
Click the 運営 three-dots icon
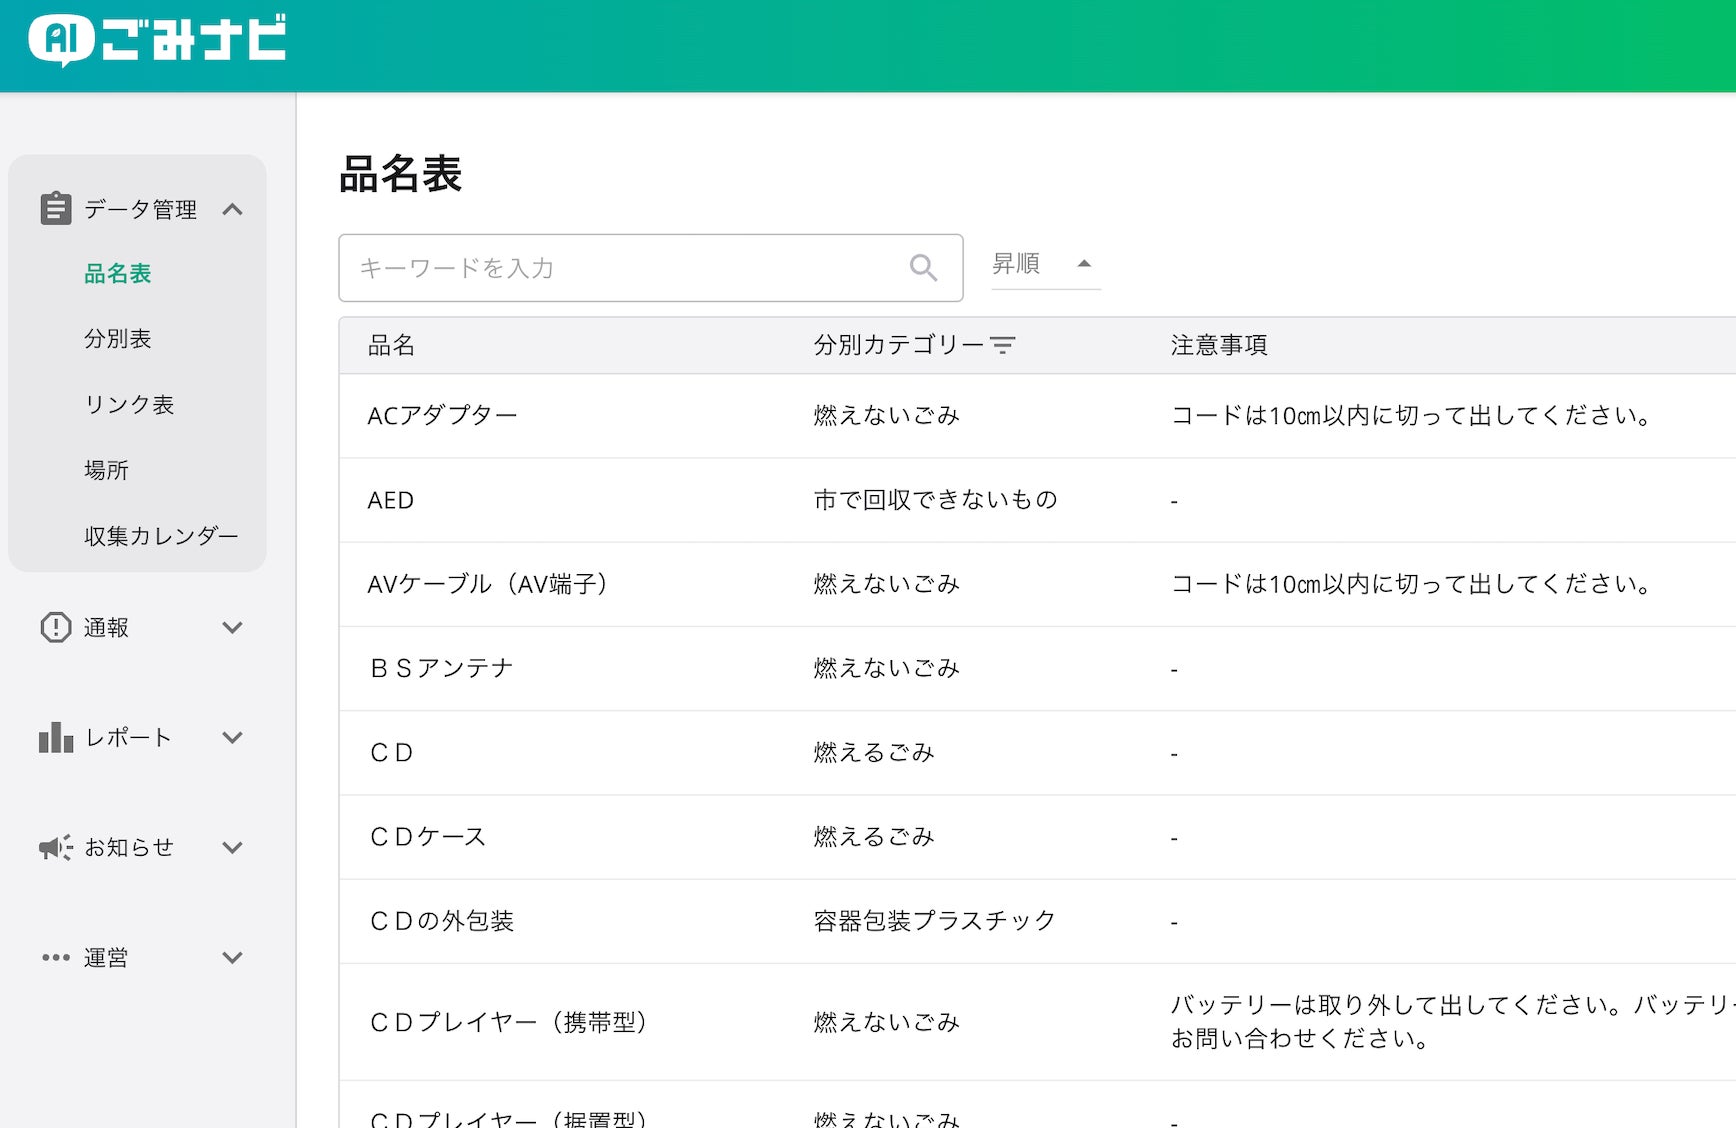[56, 957]
